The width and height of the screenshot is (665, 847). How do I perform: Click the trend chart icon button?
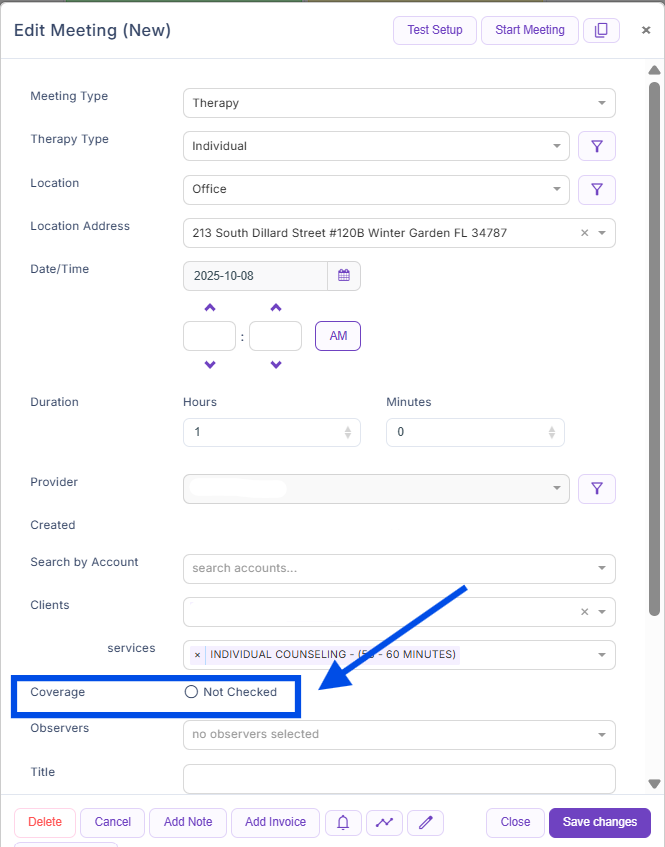click(384, 822)
